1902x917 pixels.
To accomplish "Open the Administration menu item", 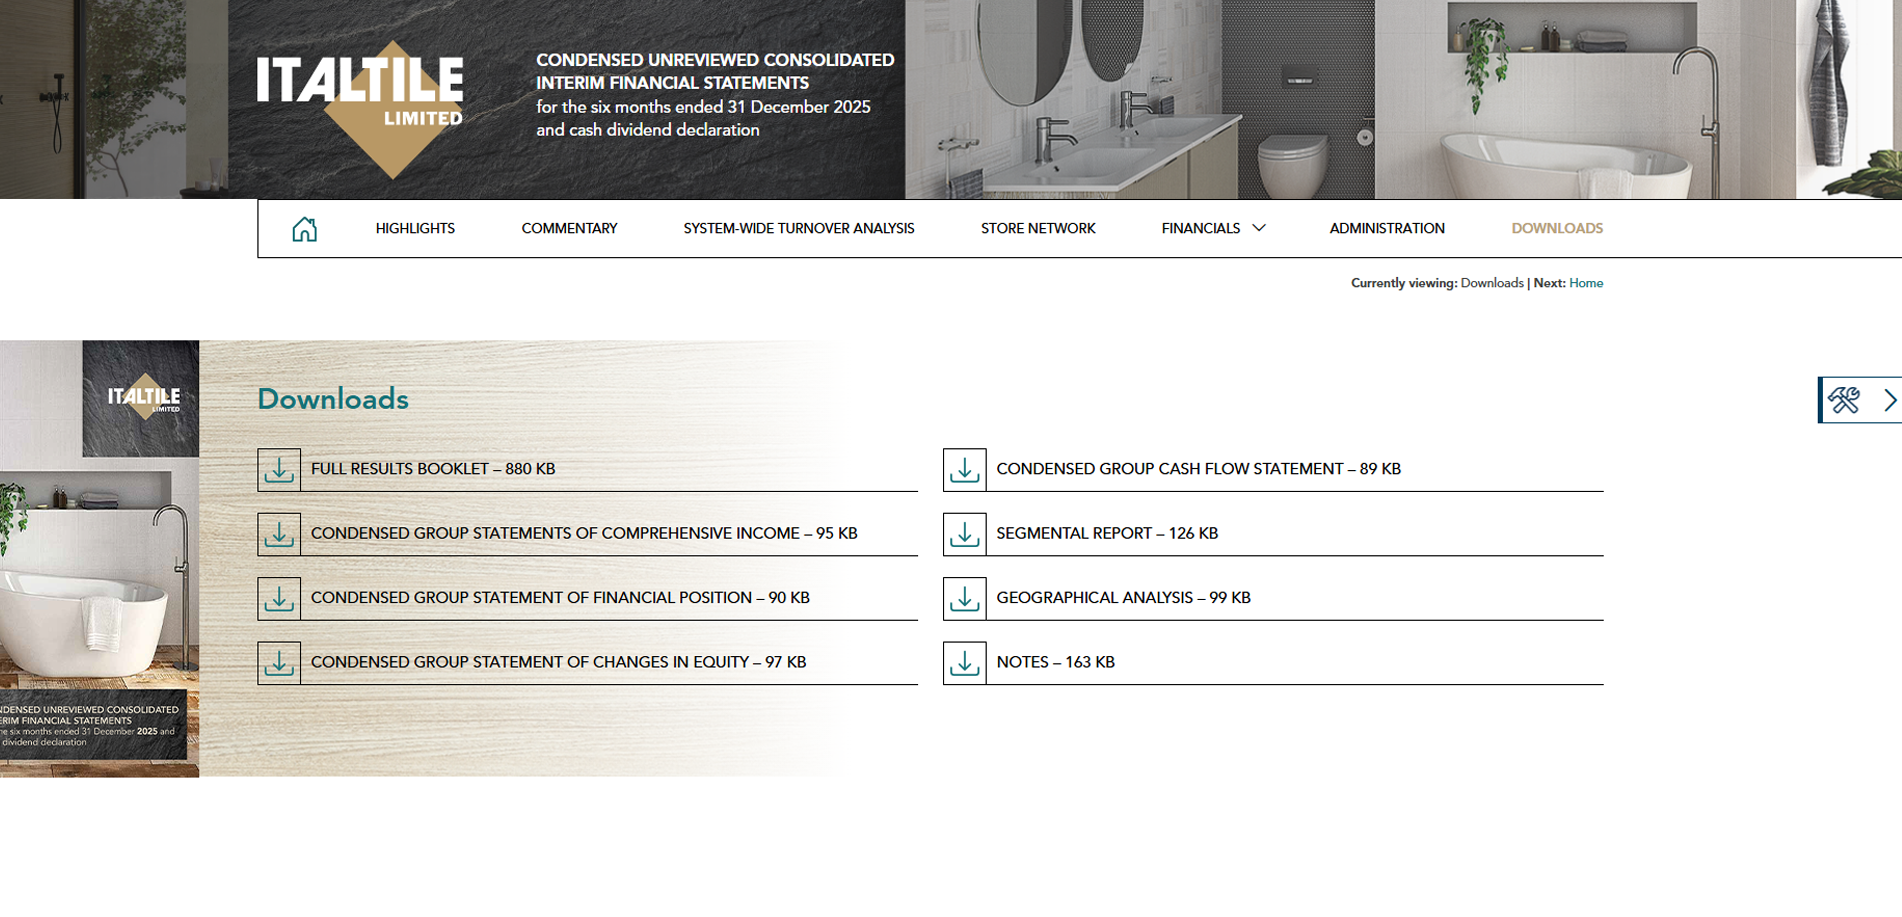I will [1387, 228].
